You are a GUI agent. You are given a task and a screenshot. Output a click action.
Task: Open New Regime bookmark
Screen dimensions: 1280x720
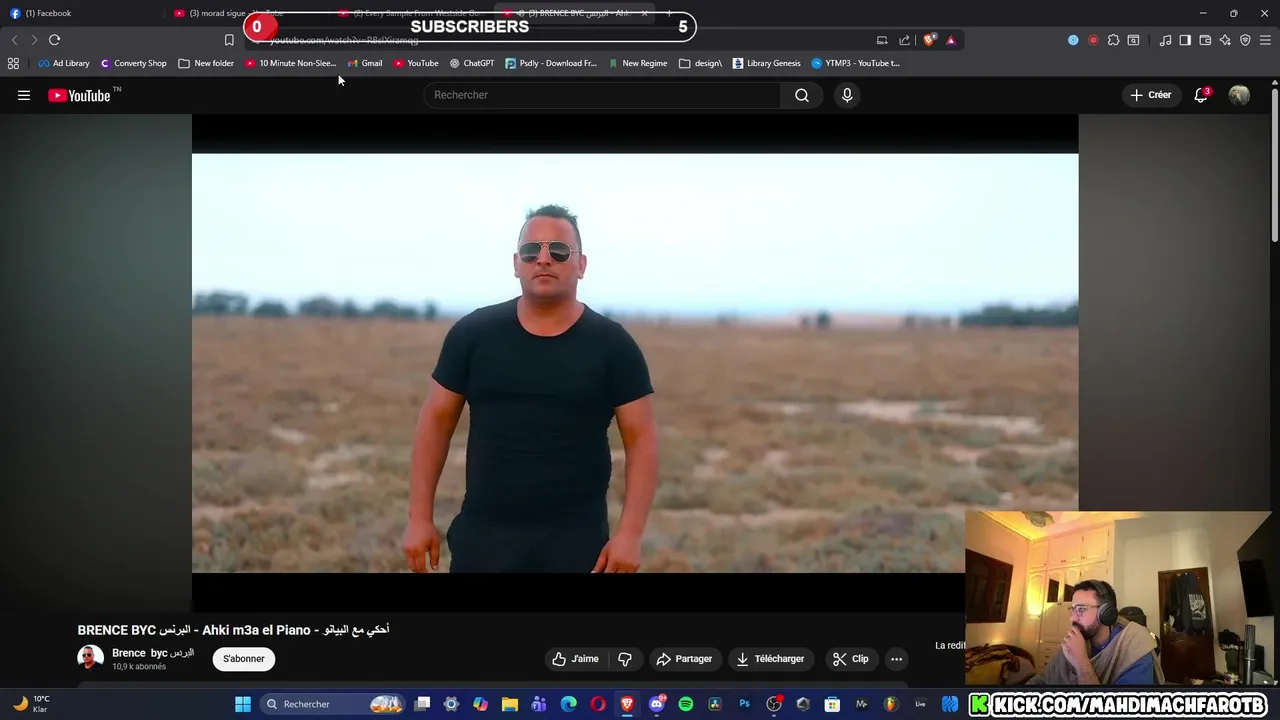point(638,63)
